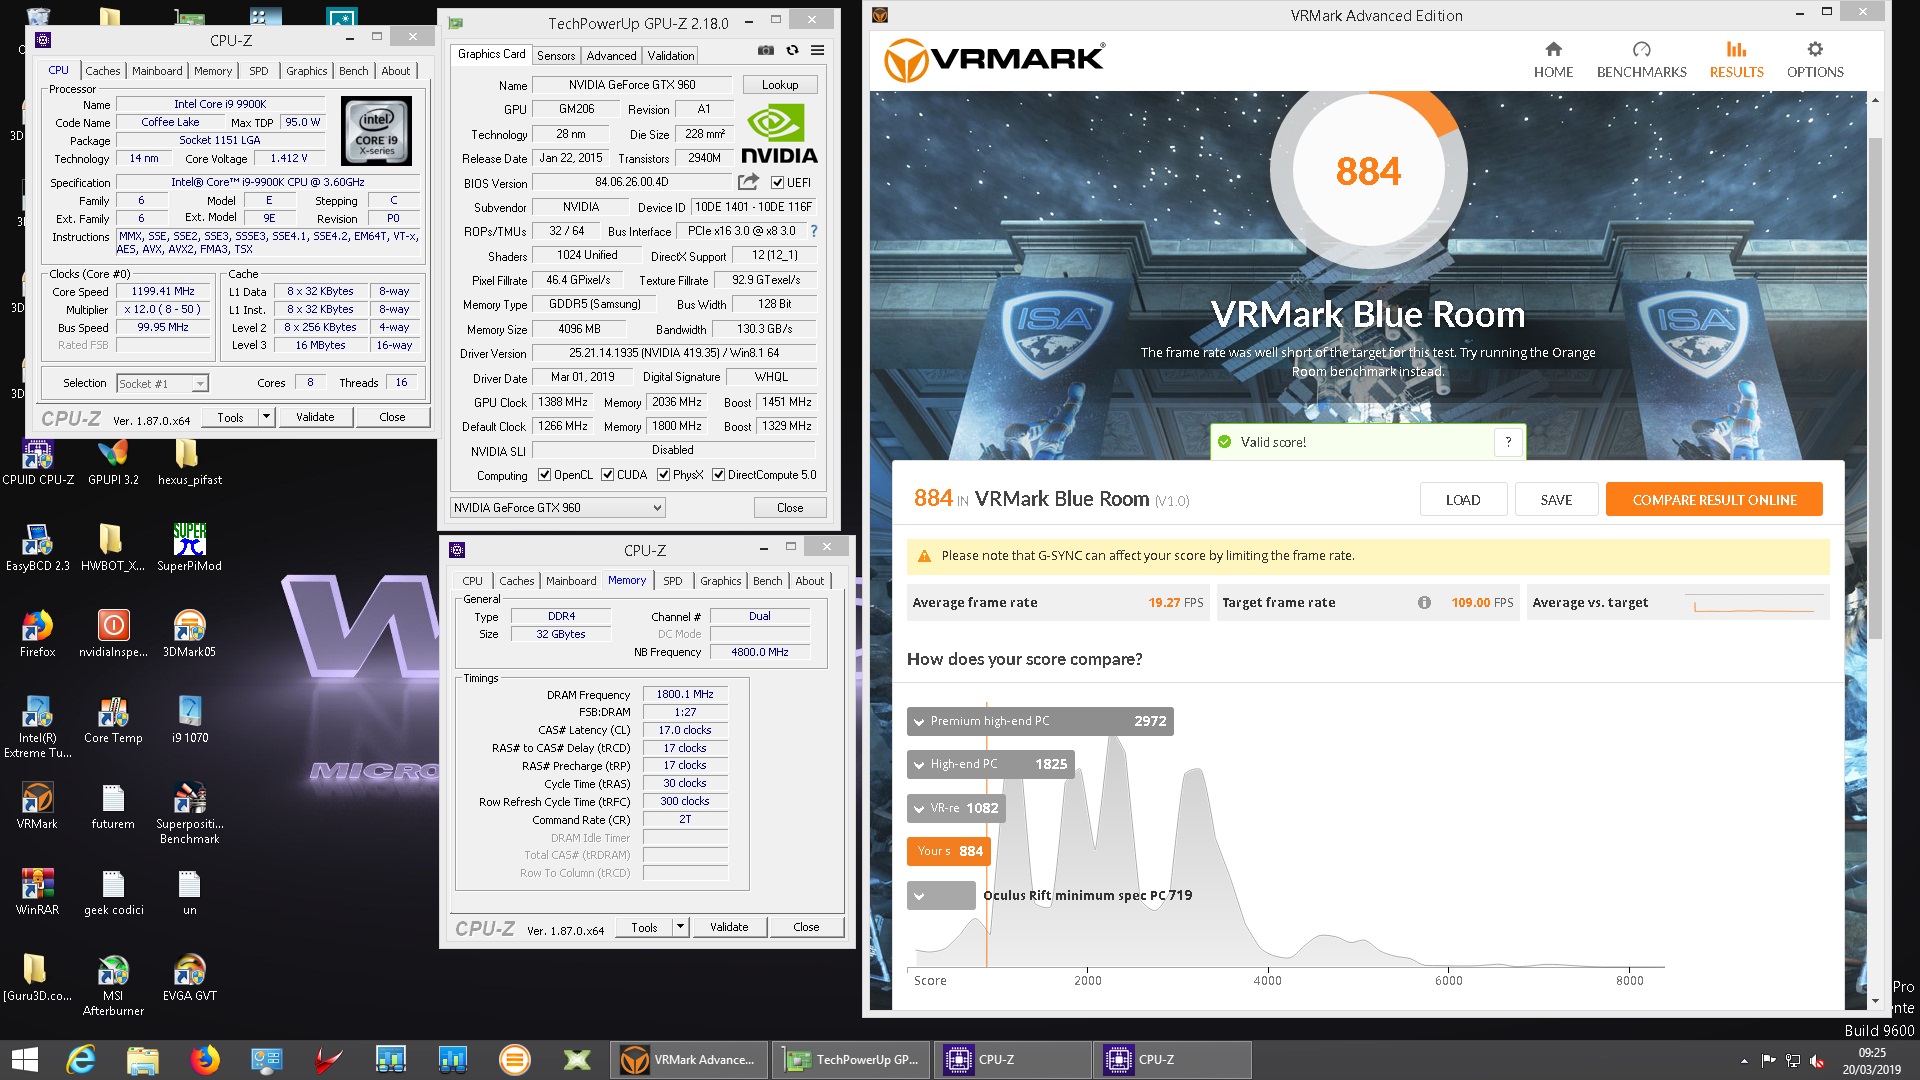Toggle the PhysX checkbox
The image size is (1920, 1080).
coord(663,475)
